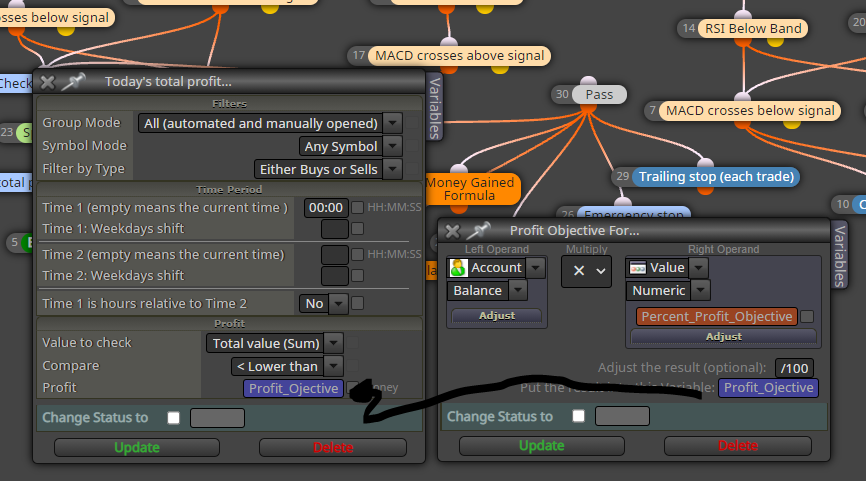Open the Value to check dropdown
The width and height of the screenshot is (866, 481).
334,343
